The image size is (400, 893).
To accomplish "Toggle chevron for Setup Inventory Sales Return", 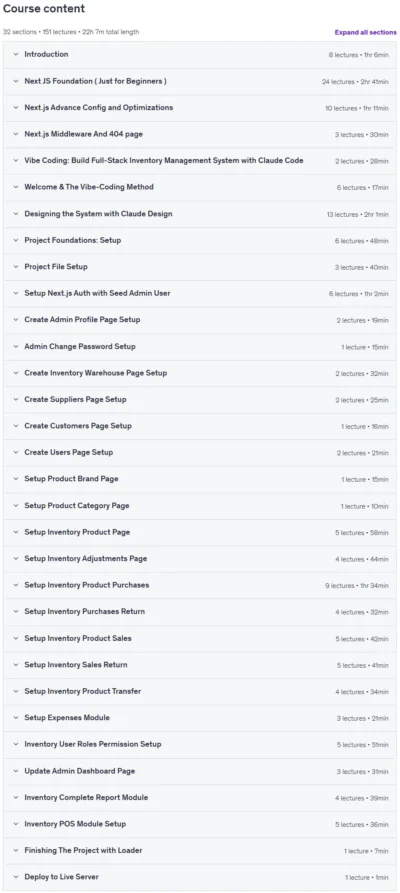I will tap(16, 665).
